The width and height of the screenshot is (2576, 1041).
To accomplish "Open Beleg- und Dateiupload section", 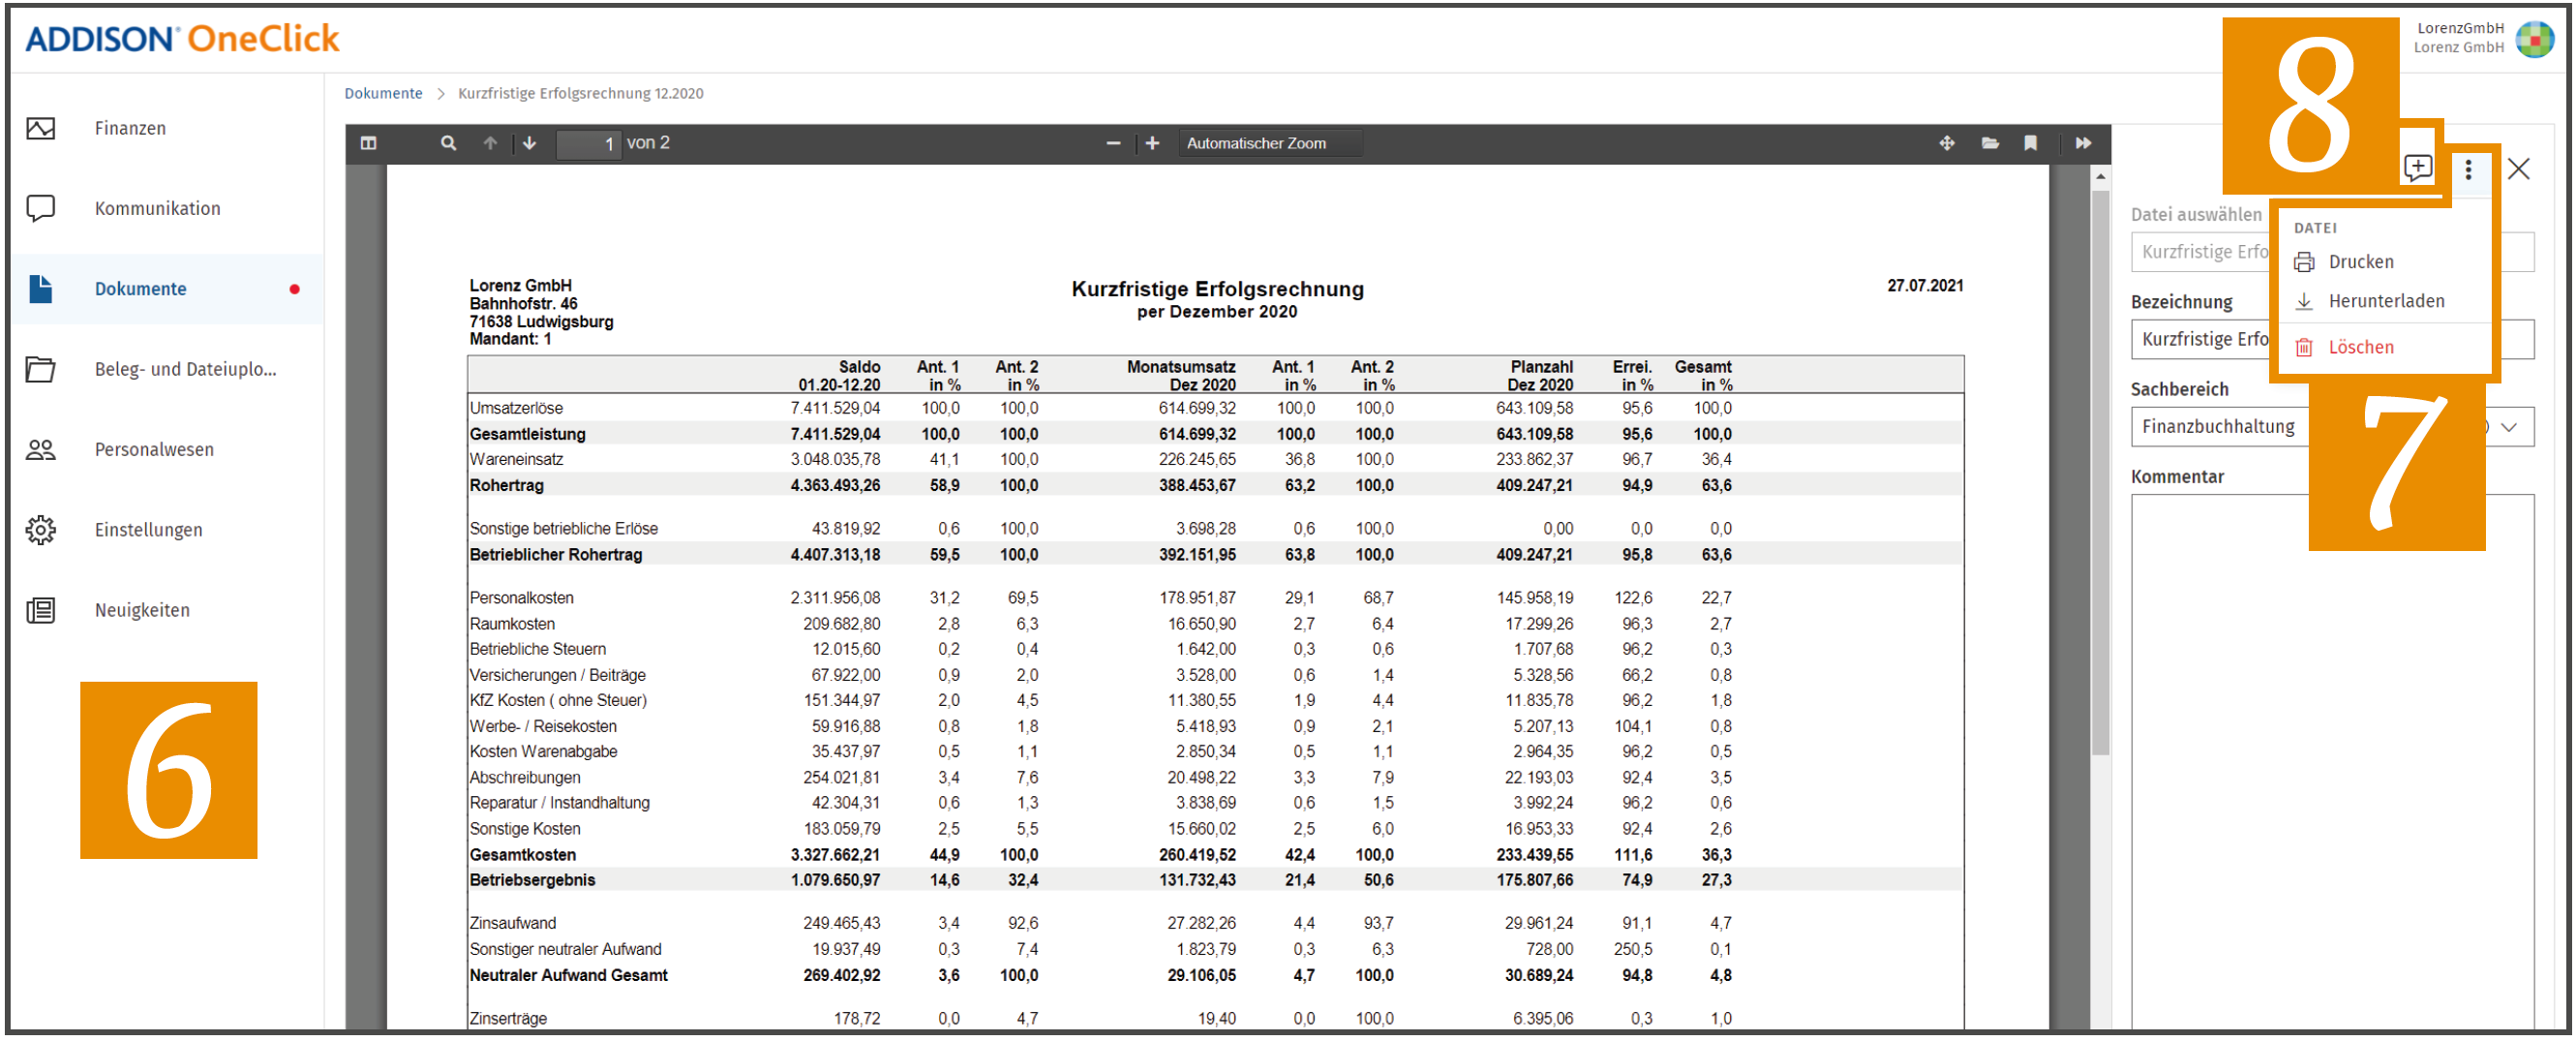I will click(185, 369).
